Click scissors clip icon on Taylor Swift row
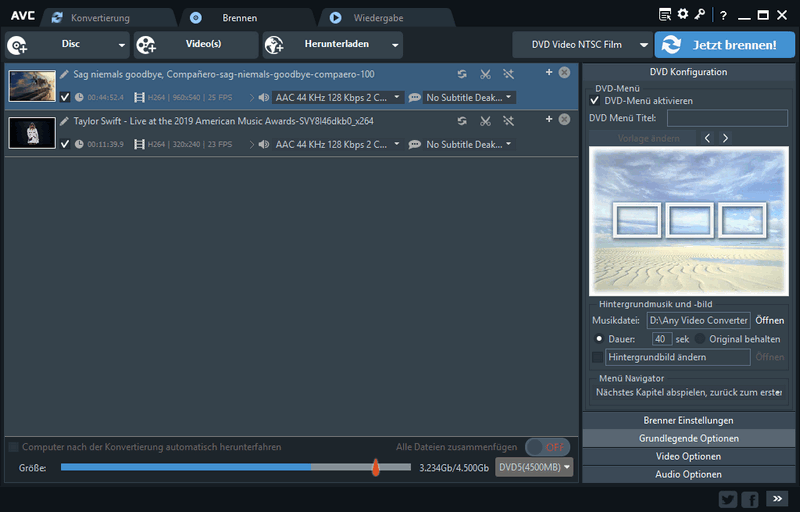The width and height of the screenshot is (800, 512). pos(485,121)
